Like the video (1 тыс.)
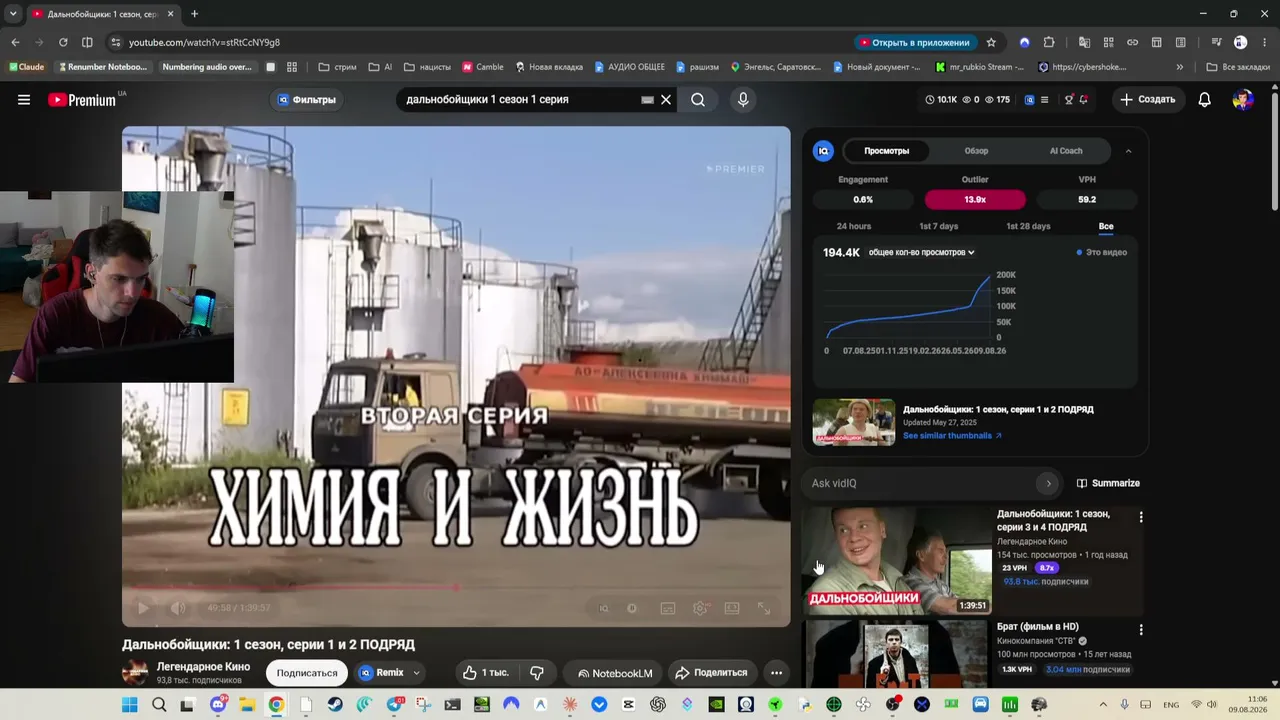The width and height of the screenshot is (1280, 720). tap(486, 673)
